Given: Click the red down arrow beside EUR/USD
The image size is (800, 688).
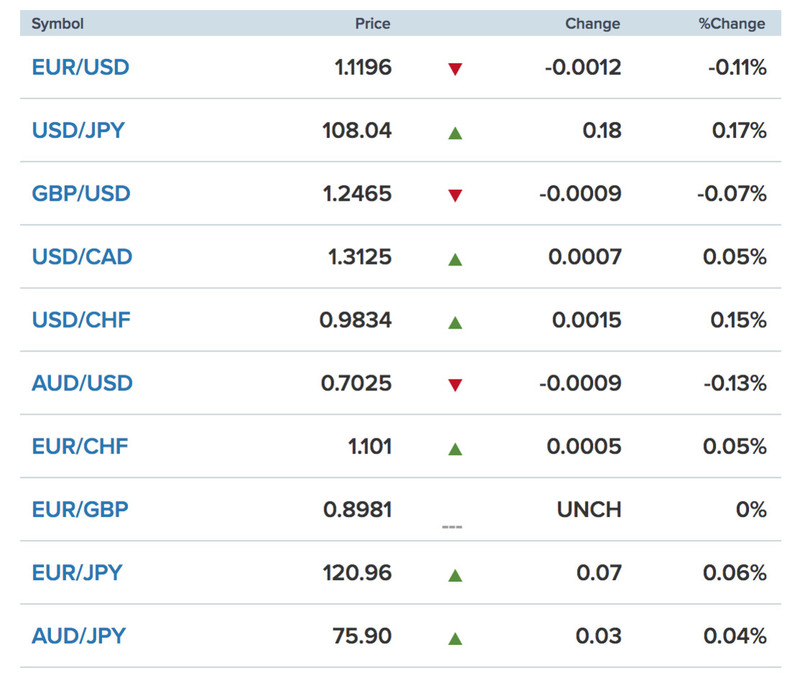Looking at the screenshot, I should click(455, 69).
